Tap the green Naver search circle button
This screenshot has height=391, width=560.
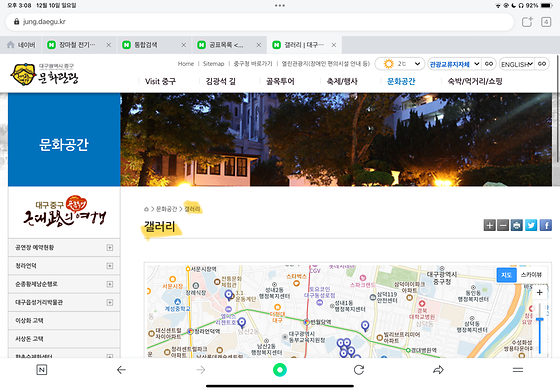(x=280, y=370)
